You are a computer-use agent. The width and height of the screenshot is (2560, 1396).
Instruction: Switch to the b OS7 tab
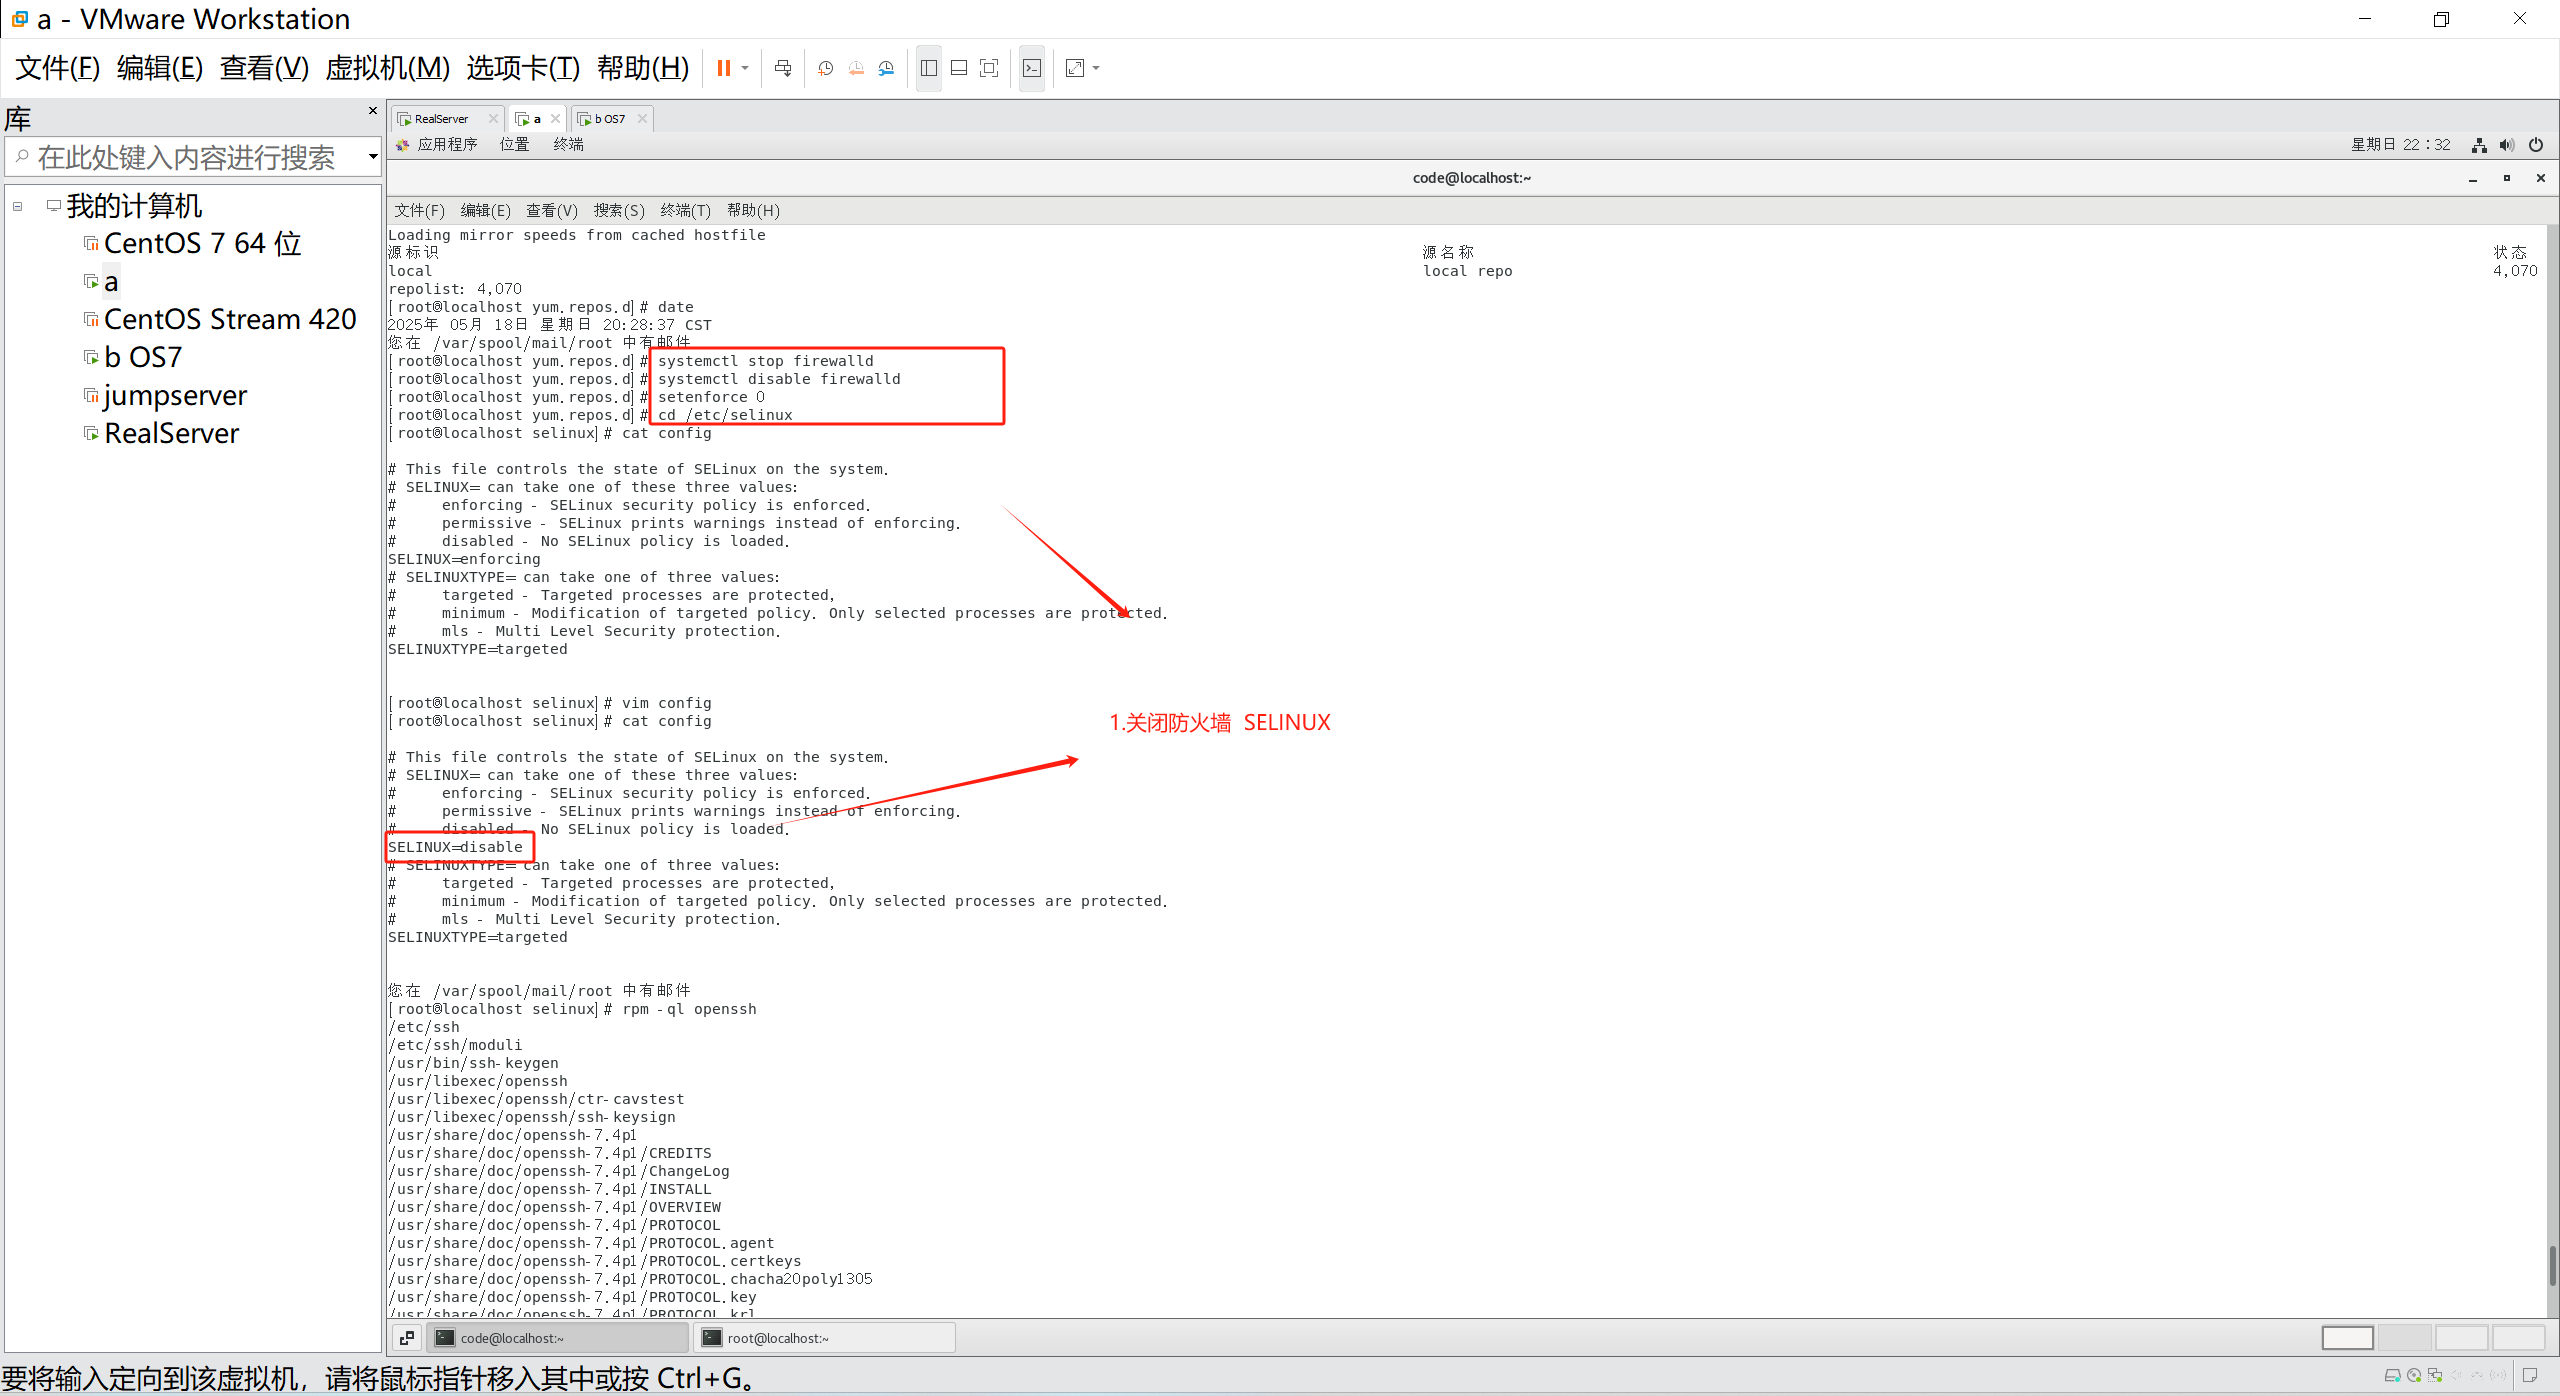click(609, 119)
